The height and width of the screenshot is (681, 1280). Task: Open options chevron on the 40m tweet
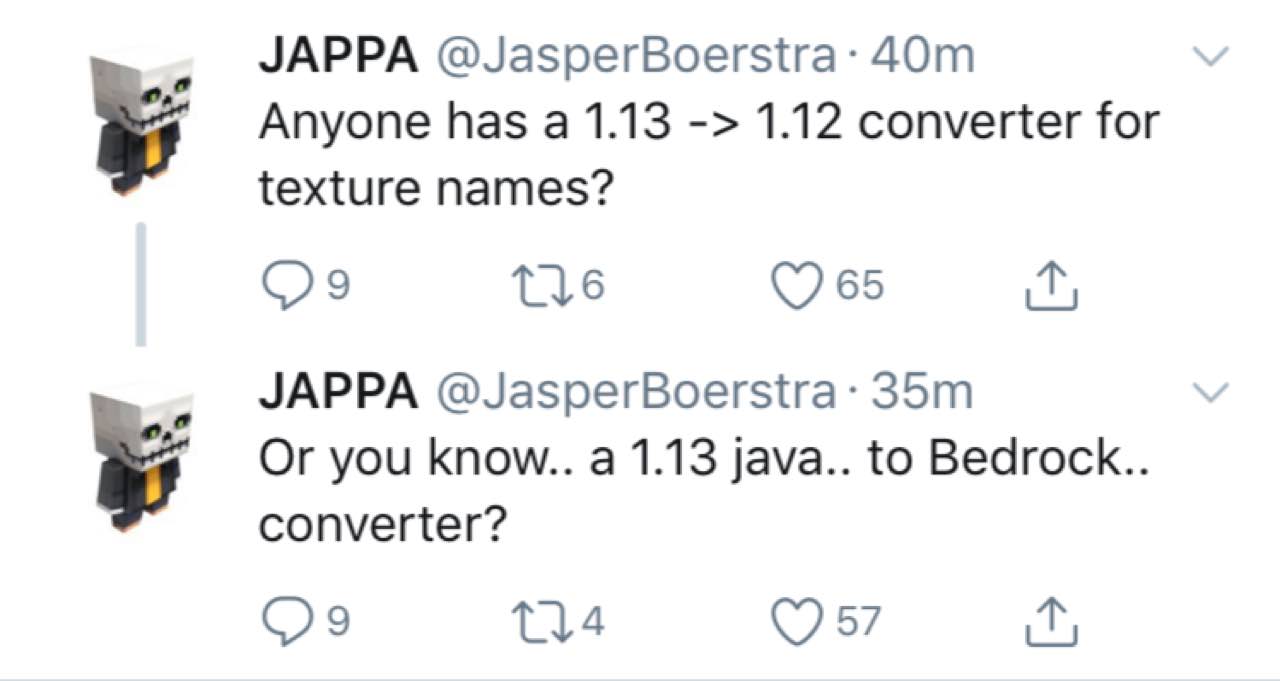pos(1211,58)
